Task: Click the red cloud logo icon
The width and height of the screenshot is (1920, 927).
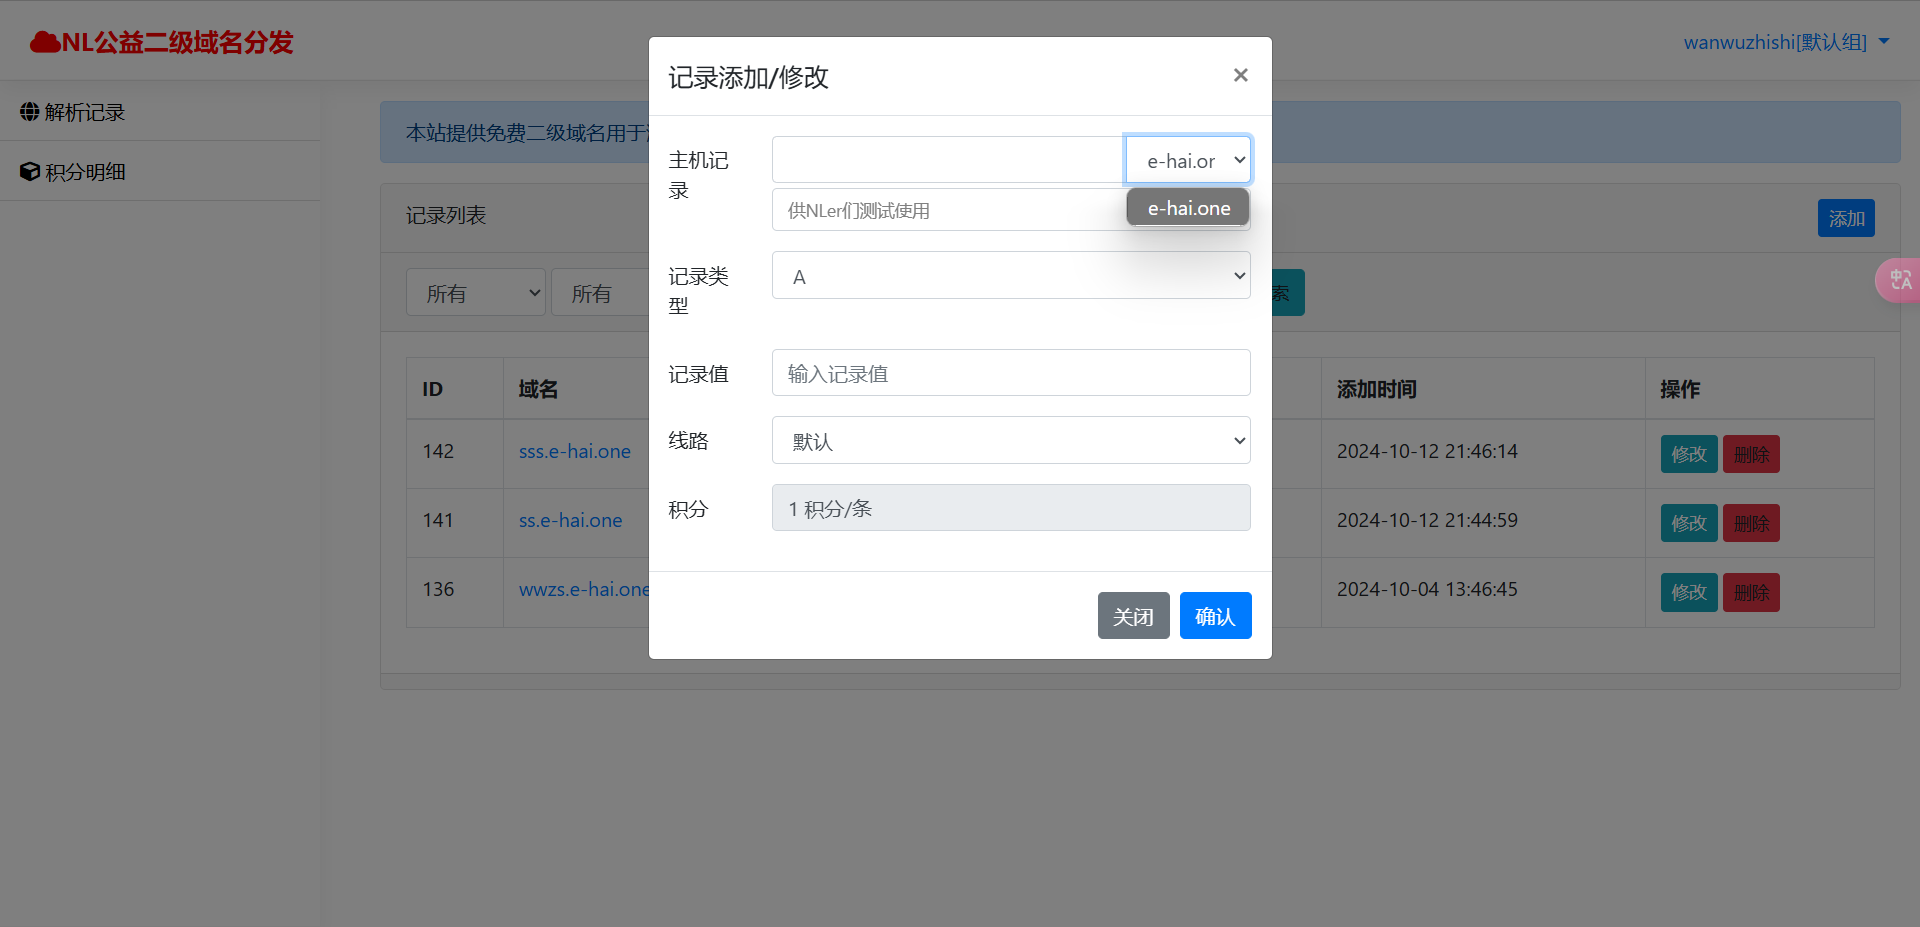Action: pyautogui.click(x=45, y=42)
